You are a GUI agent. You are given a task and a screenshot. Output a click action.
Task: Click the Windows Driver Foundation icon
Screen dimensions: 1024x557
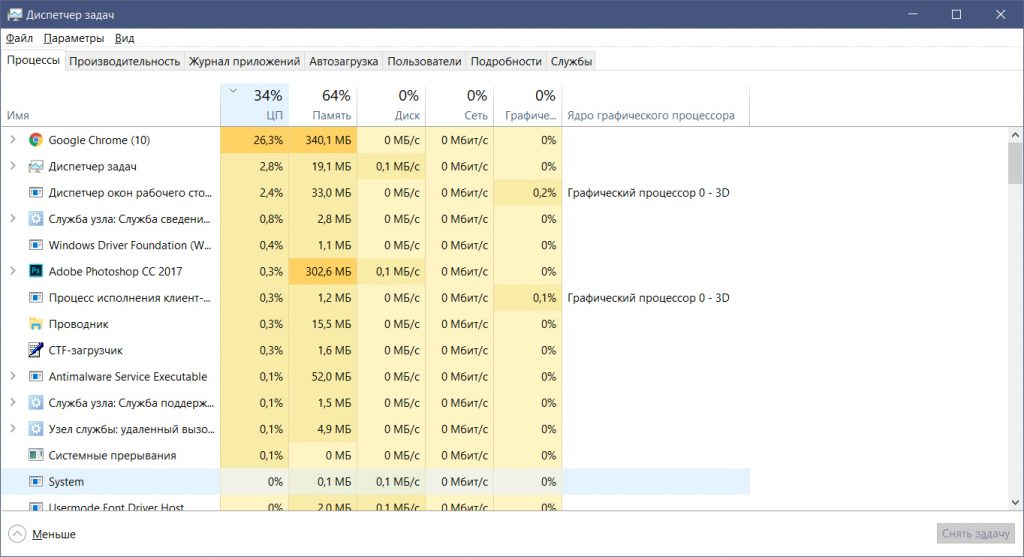tap(36, 245)
